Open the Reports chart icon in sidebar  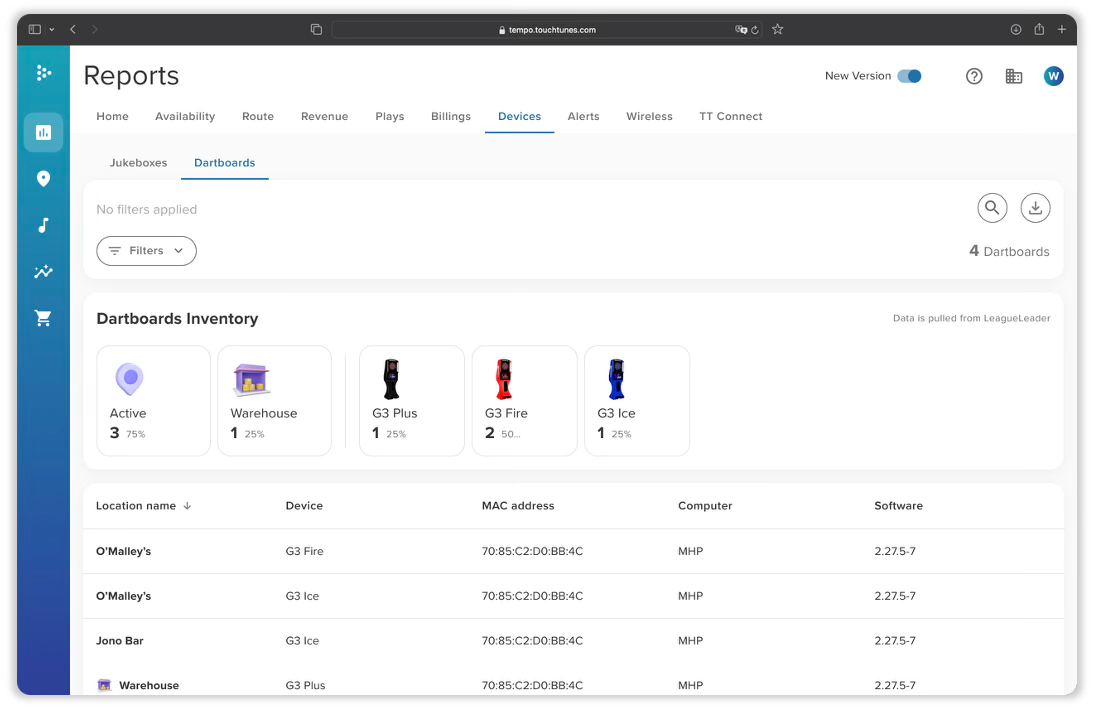[x=43, y=132]
